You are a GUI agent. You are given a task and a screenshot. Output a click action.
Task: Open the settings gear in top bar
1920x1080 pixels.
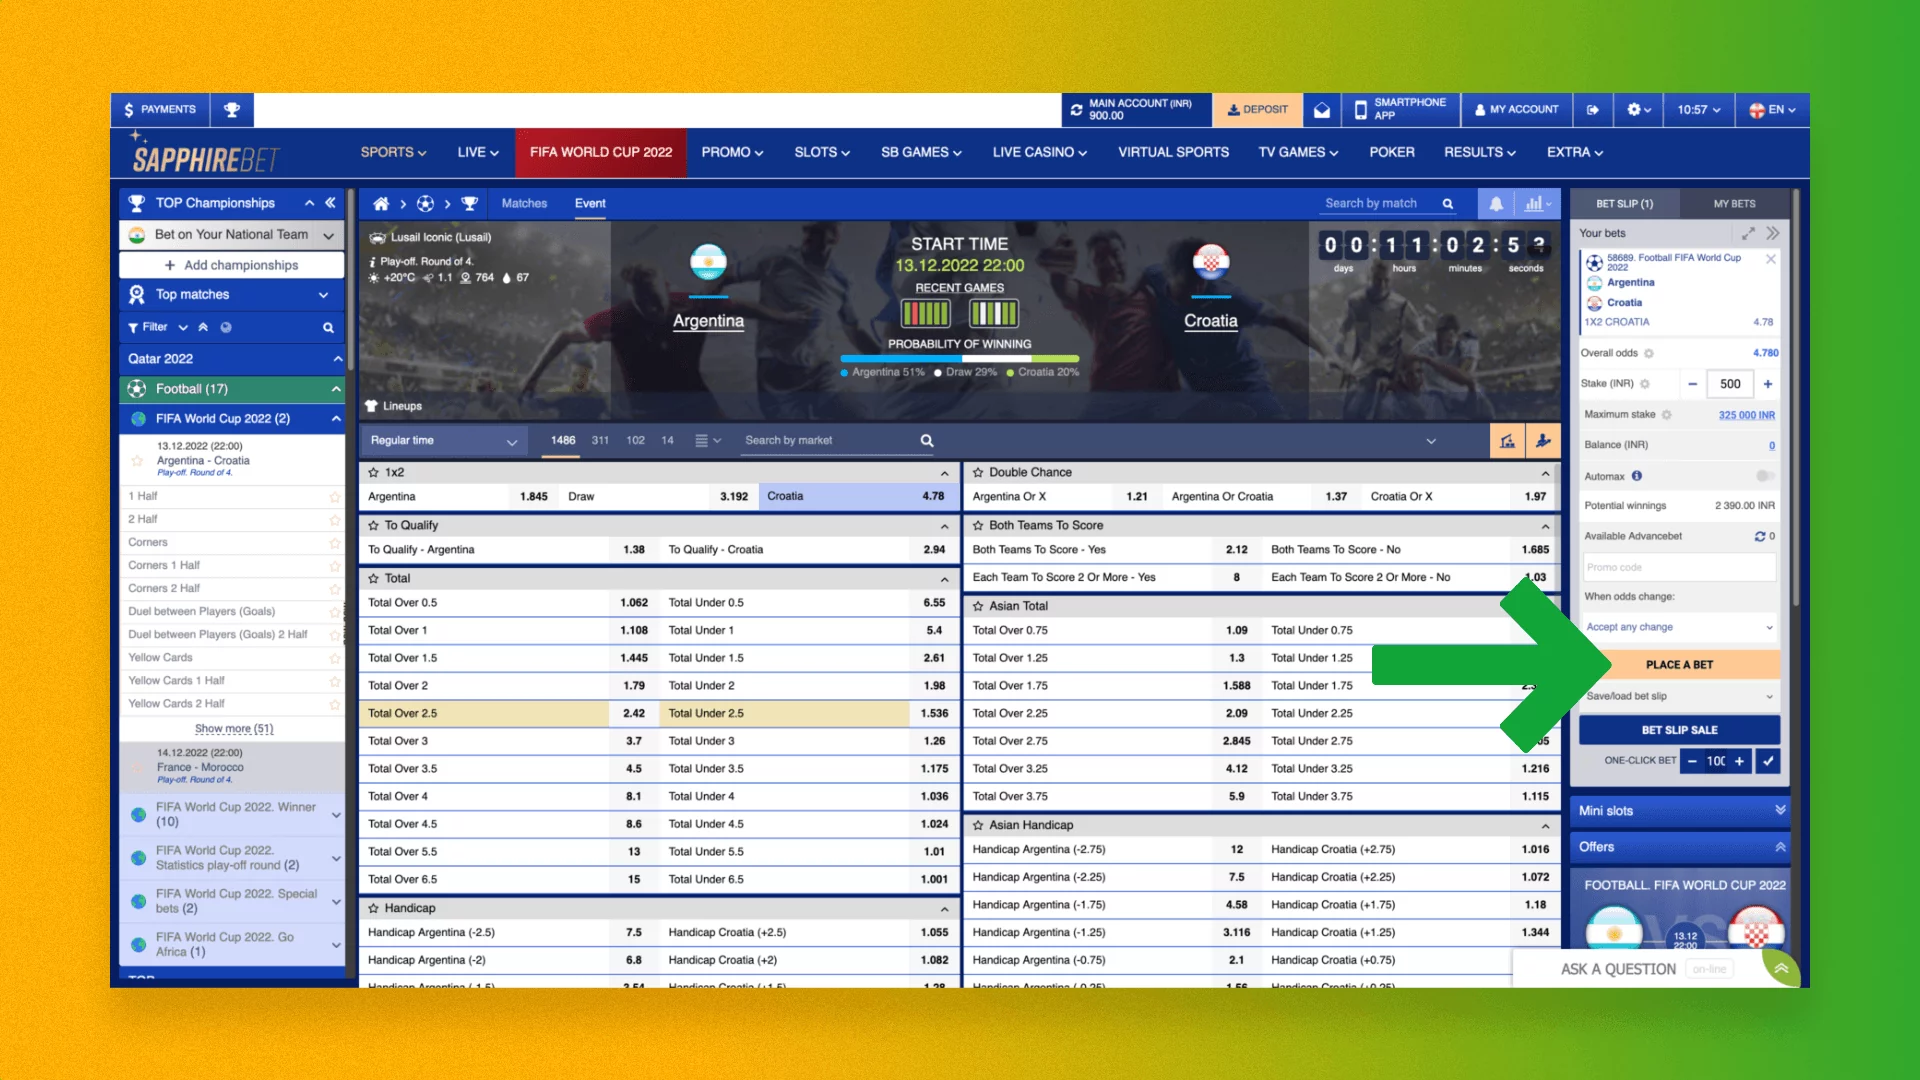[1633, 110]
